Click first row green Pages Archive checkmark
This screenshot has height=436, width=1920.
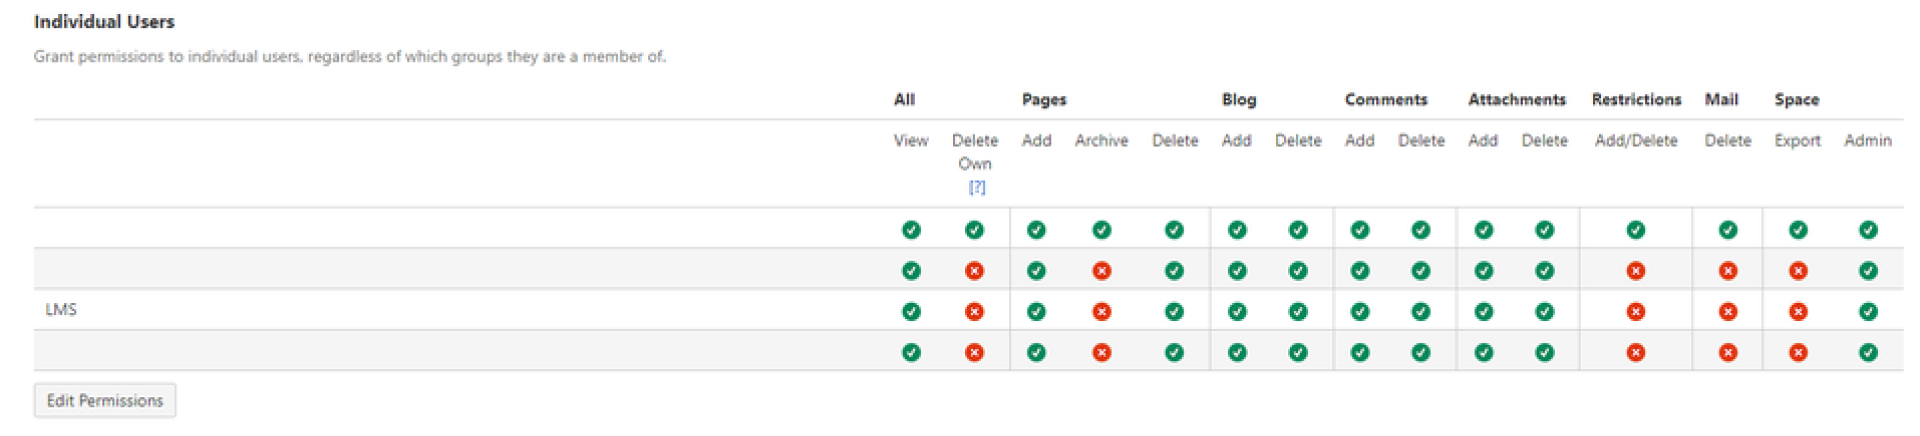[x=1101, y=230]
